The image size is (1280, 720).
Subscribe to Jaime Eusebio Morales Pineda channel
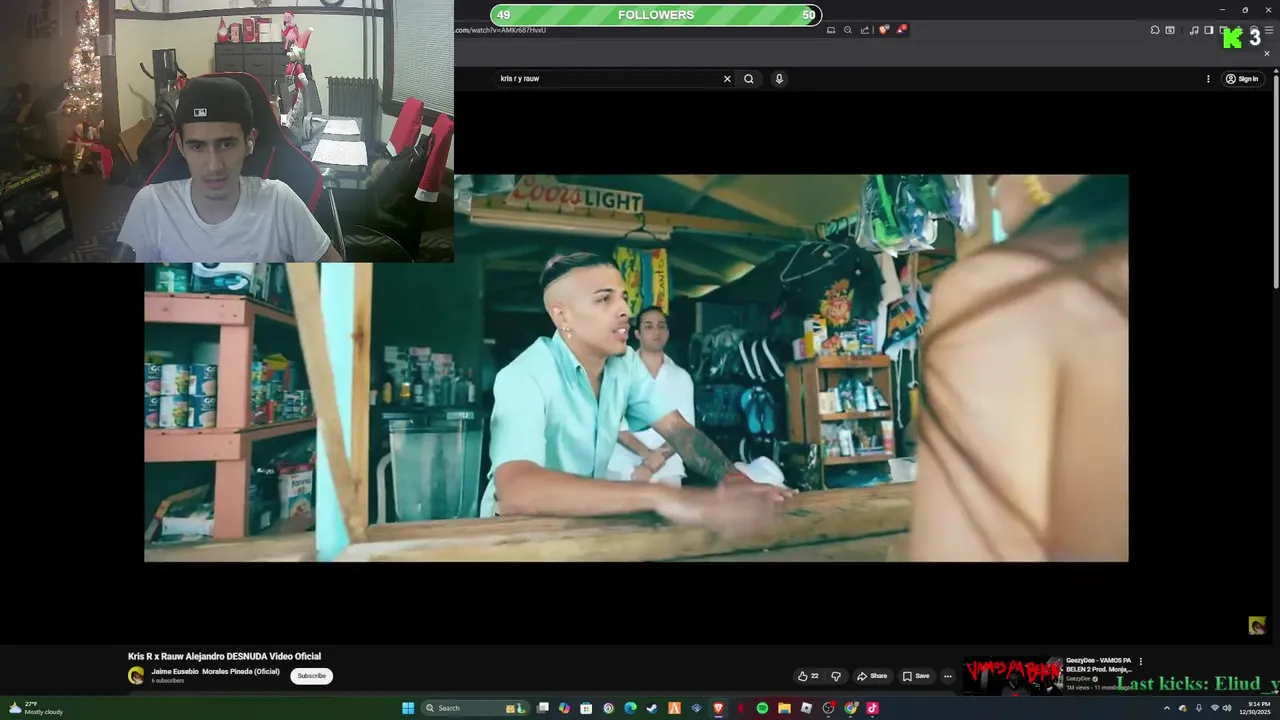[x=311, y=676]
